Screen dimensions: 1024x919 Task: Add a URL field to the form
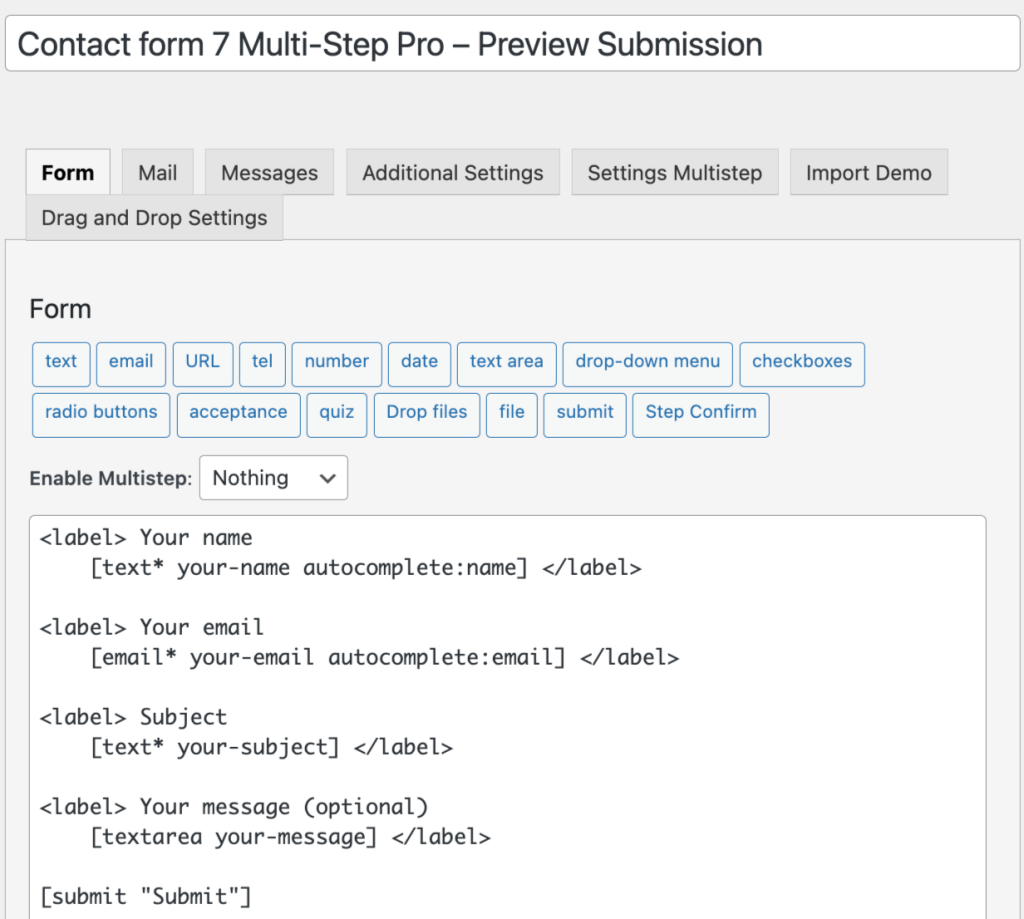[202, 364]
